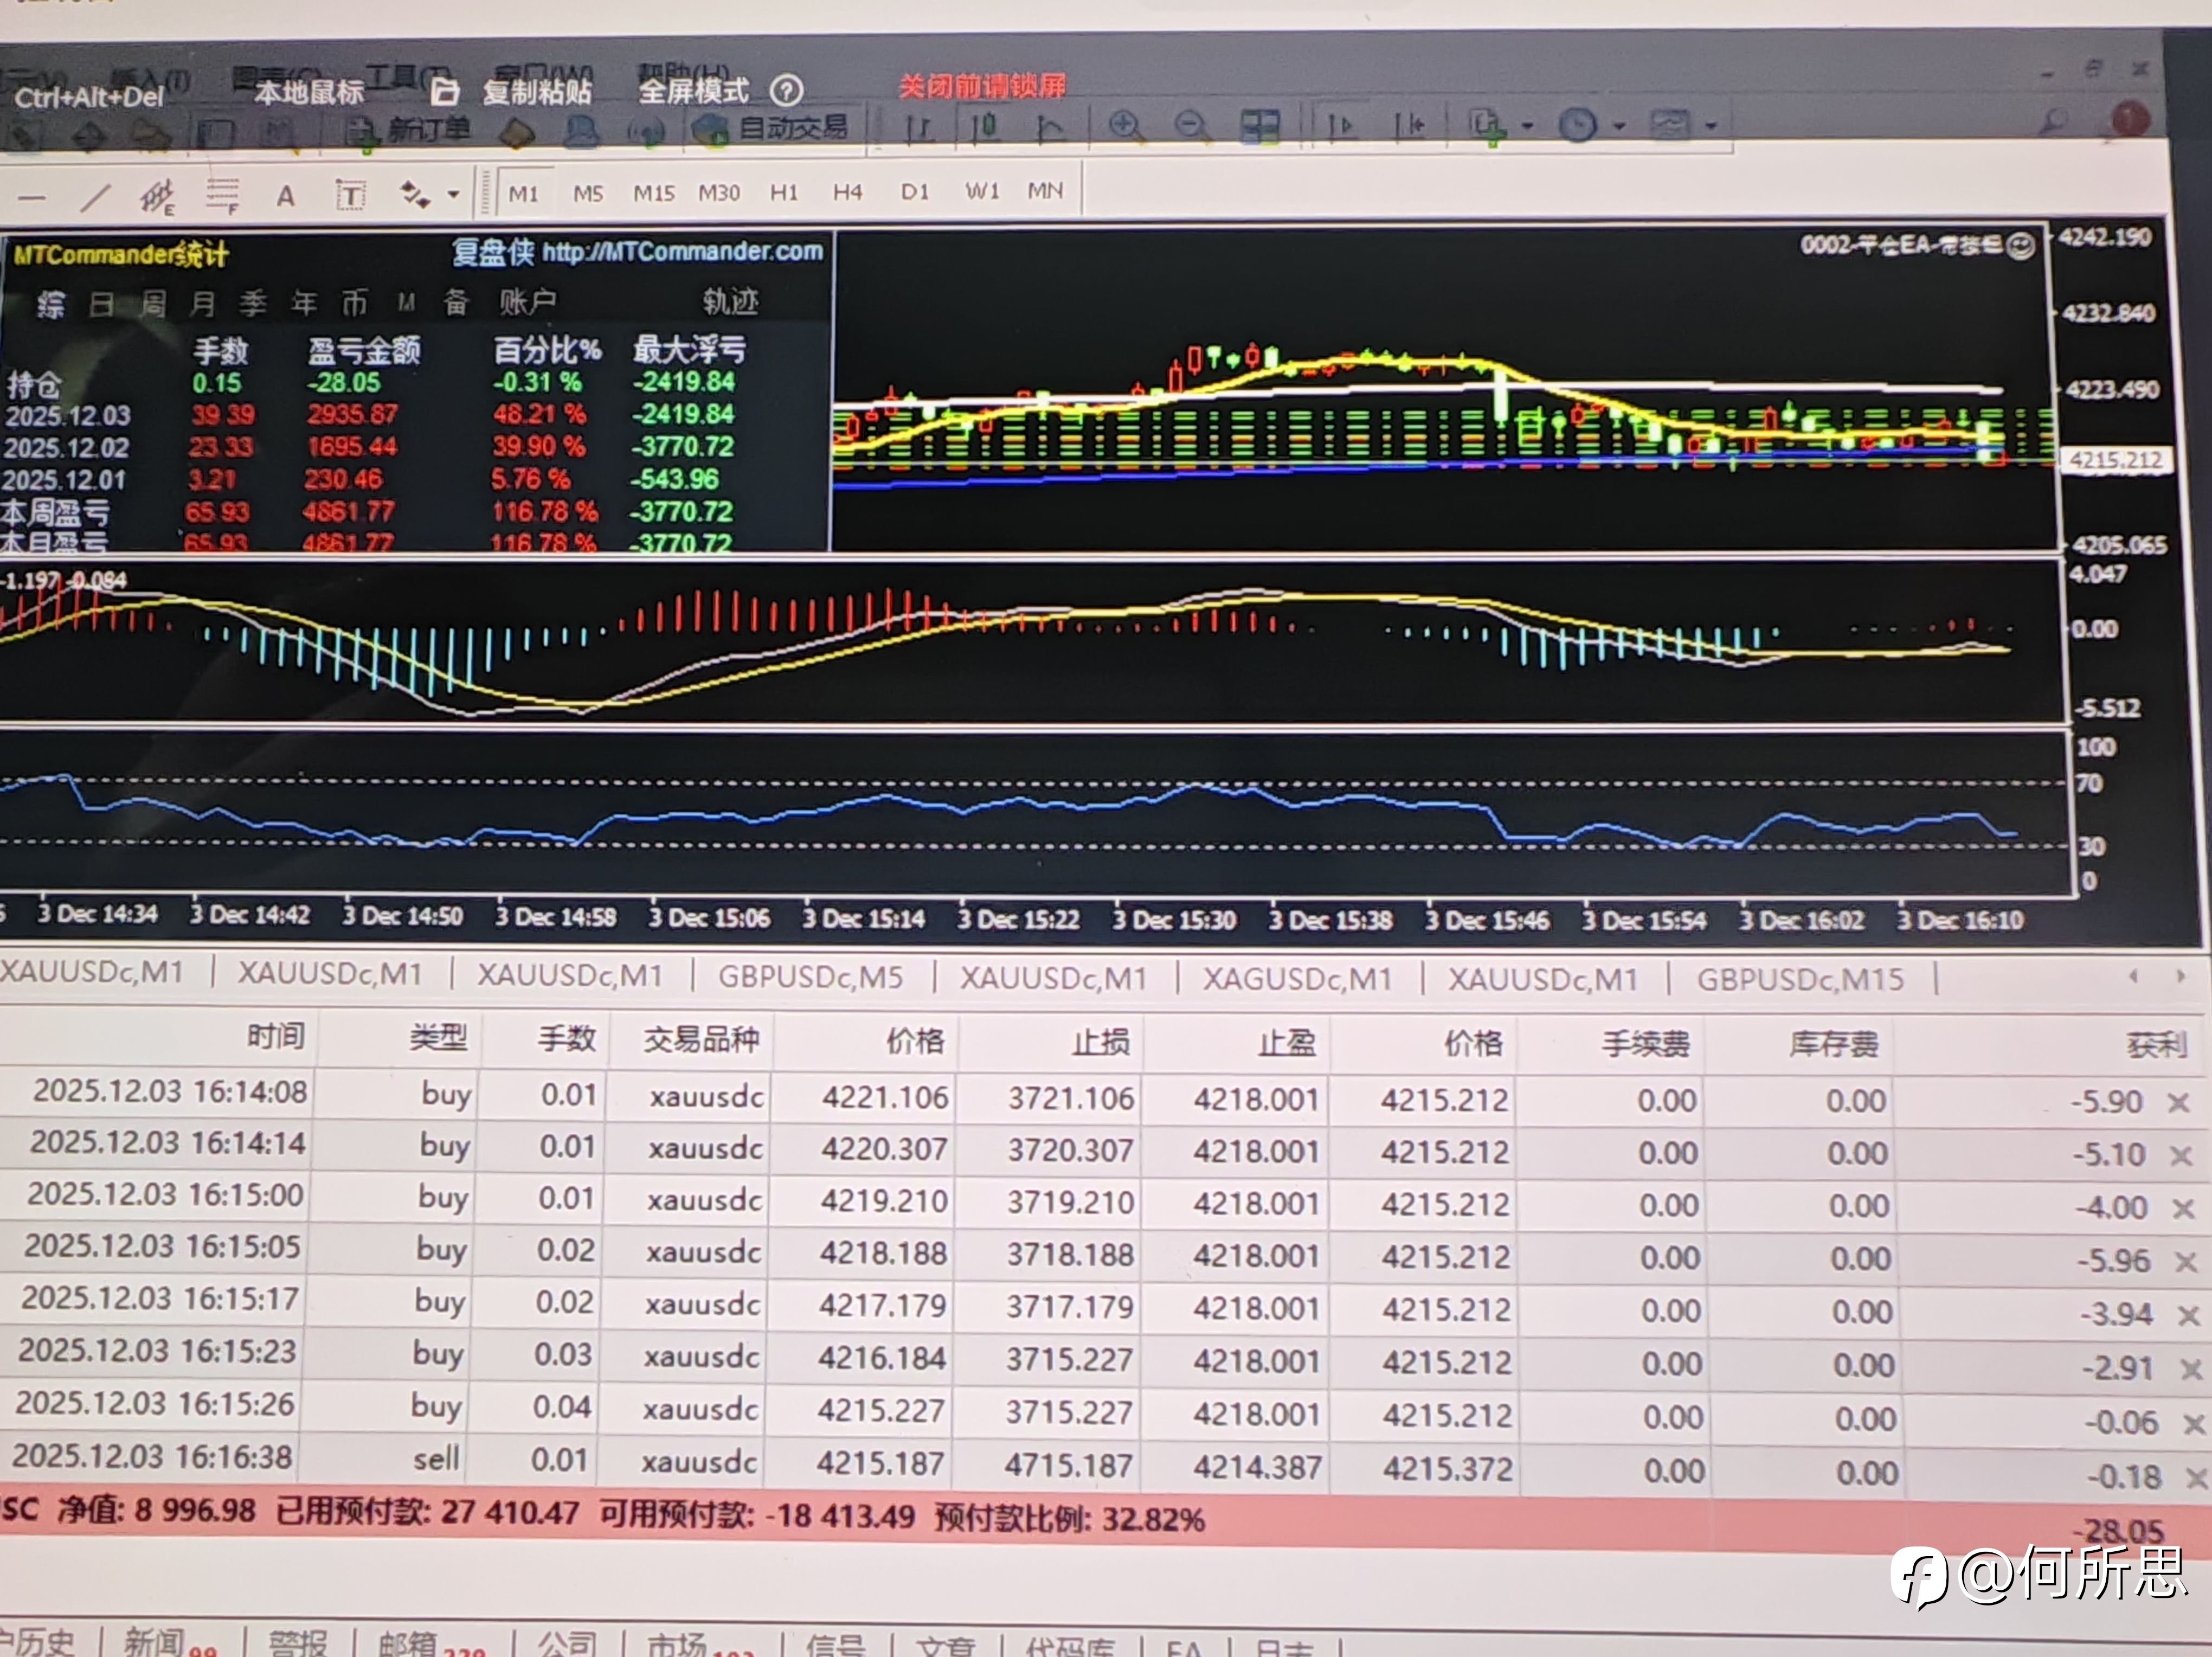Select the H4 timeframe
Screen dimensions: 2212x1657
[847, 192]
